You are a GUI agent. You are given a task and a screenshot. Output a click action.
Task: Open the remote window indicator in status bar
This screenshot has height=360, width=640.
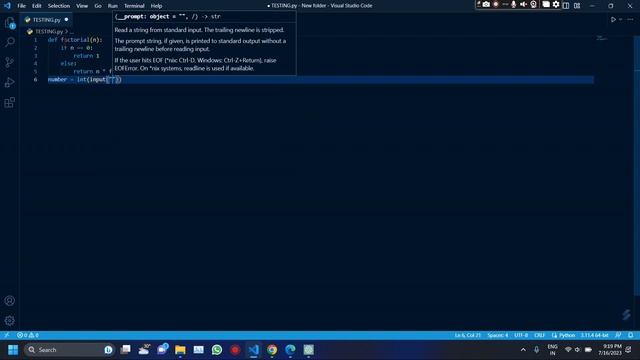(7, 335)
